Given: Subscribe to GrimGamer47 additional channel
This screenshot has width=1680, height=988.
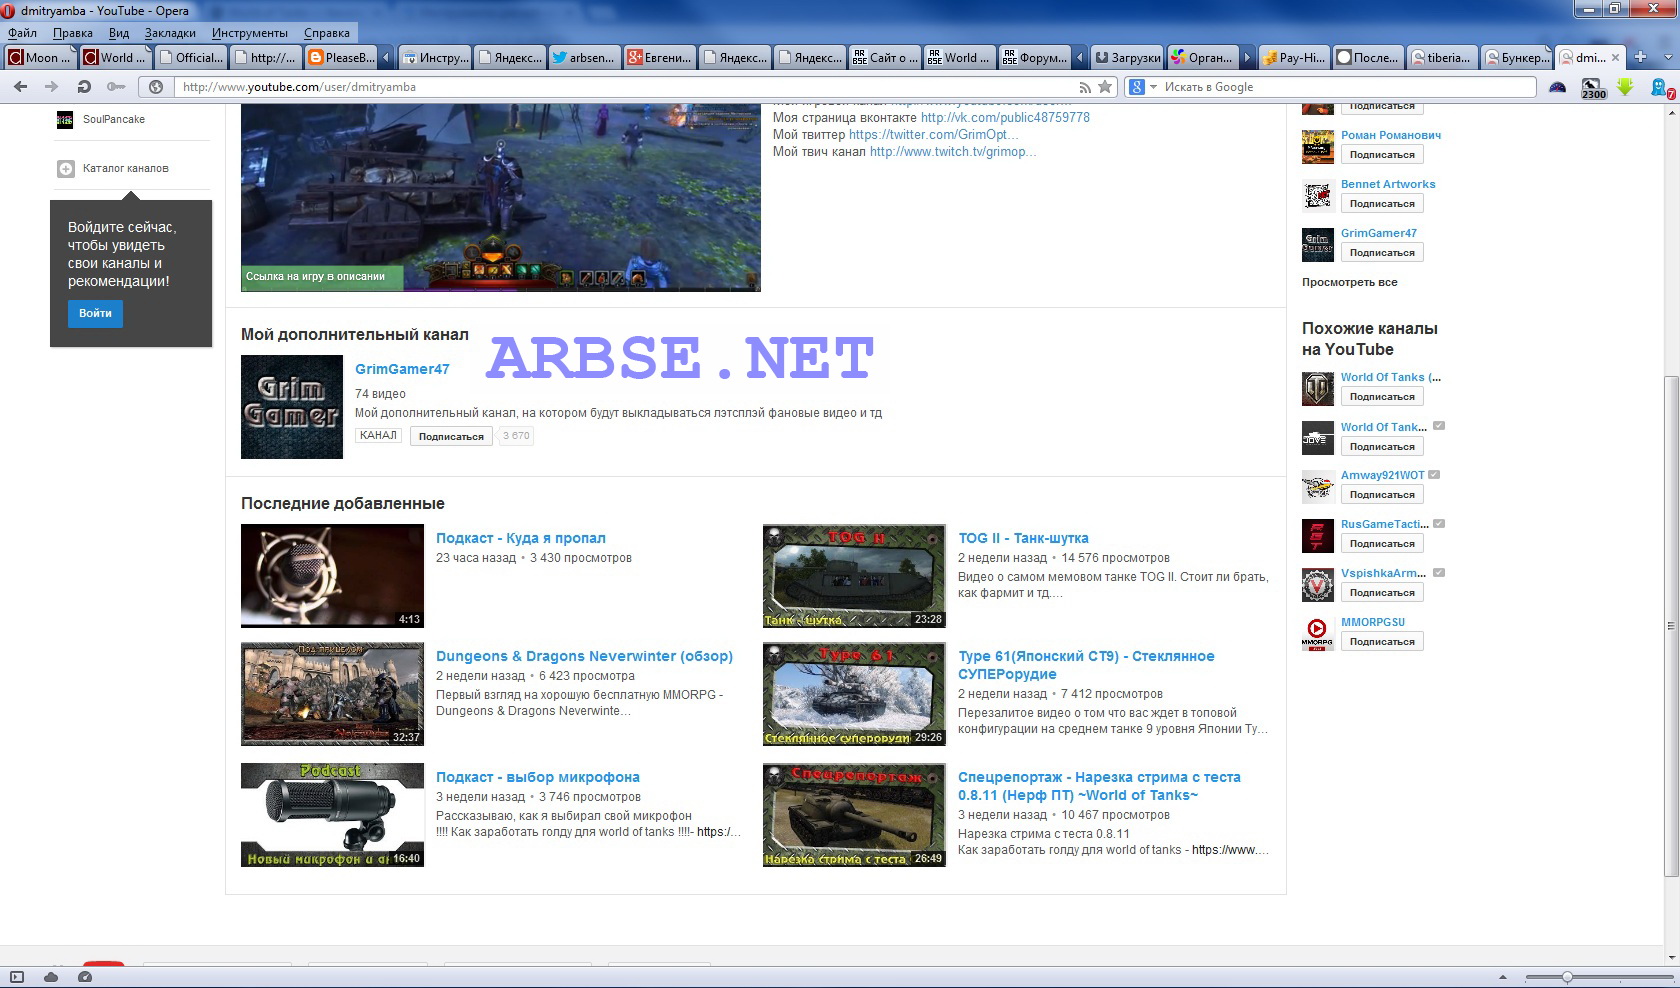Looking at the screenshot, I should click(451, 436).
